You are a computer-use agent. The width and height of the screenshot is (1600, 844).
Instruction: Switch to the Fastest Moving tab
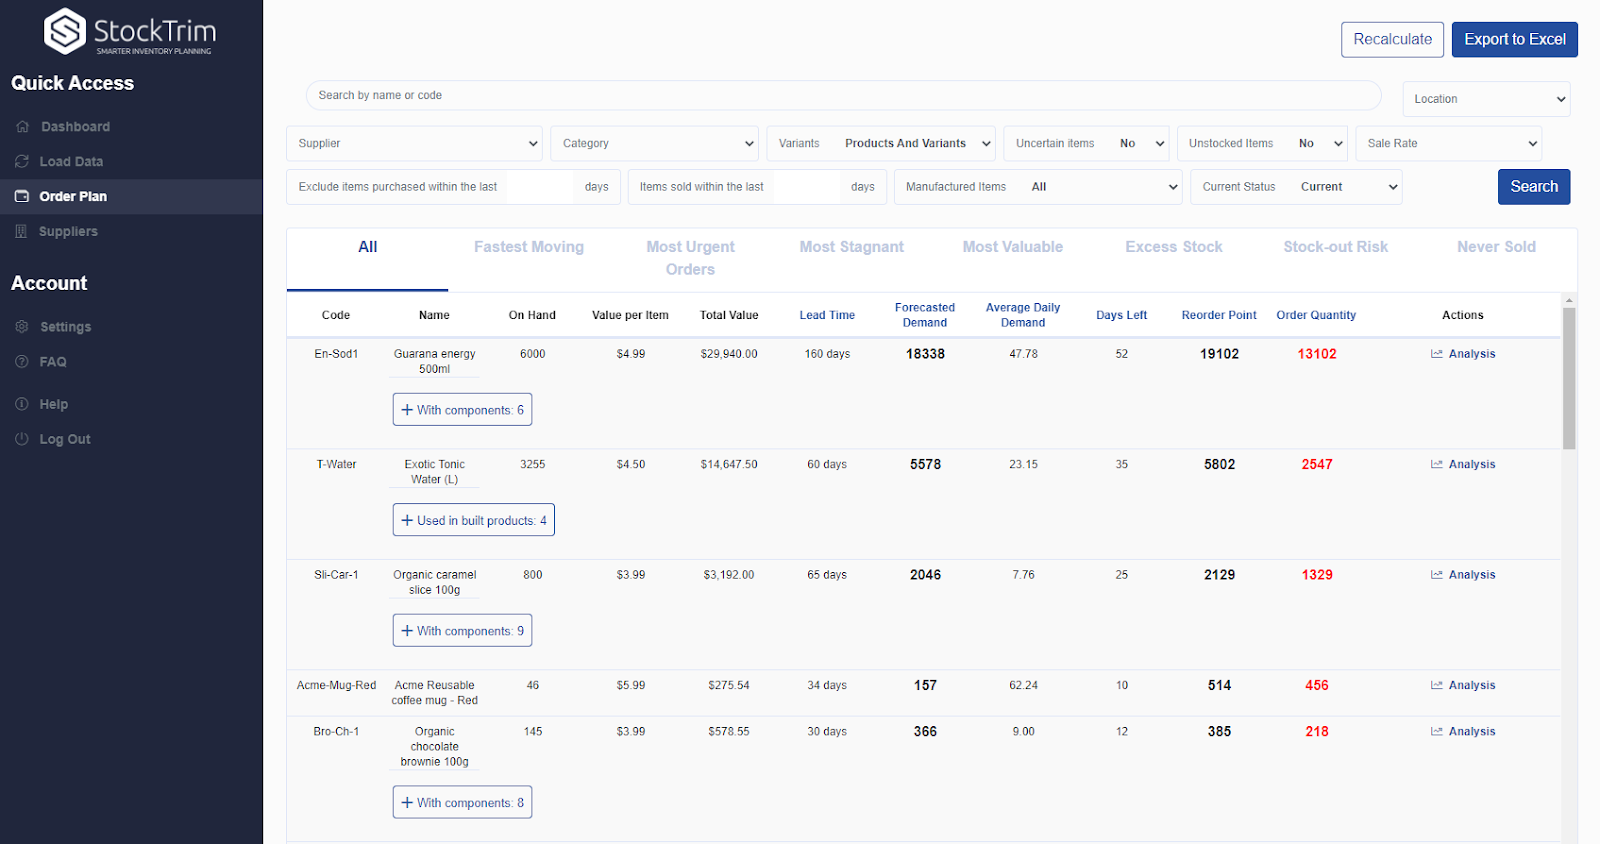pos(529,247)
